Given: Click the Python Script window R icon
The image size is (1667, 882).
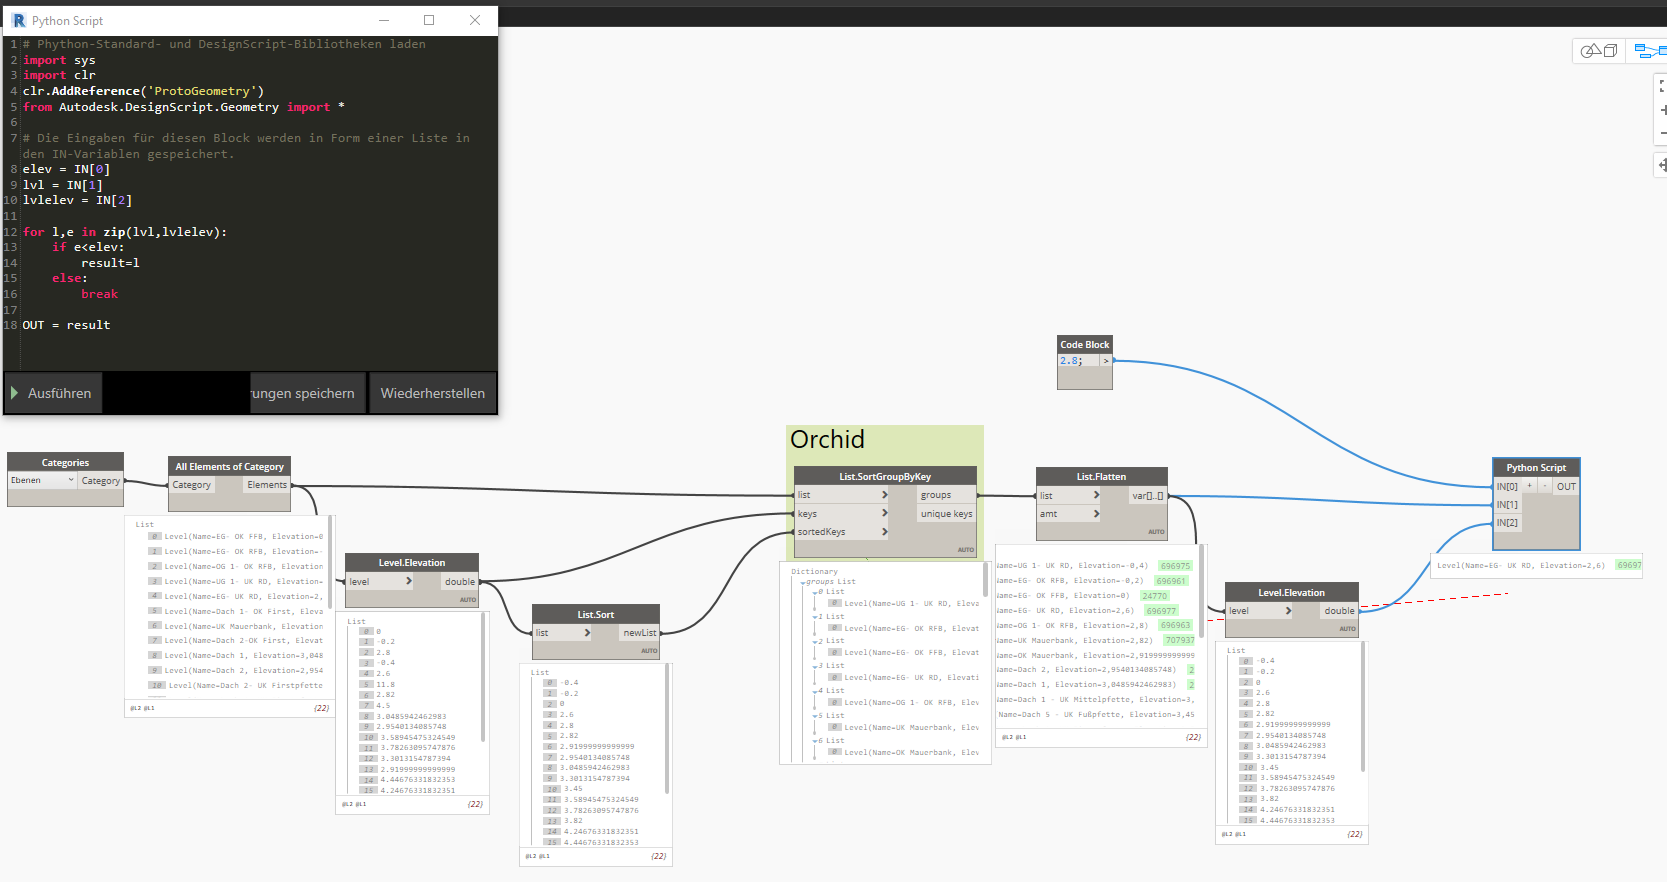Looking at the screenshot, I should coord(18,20).
